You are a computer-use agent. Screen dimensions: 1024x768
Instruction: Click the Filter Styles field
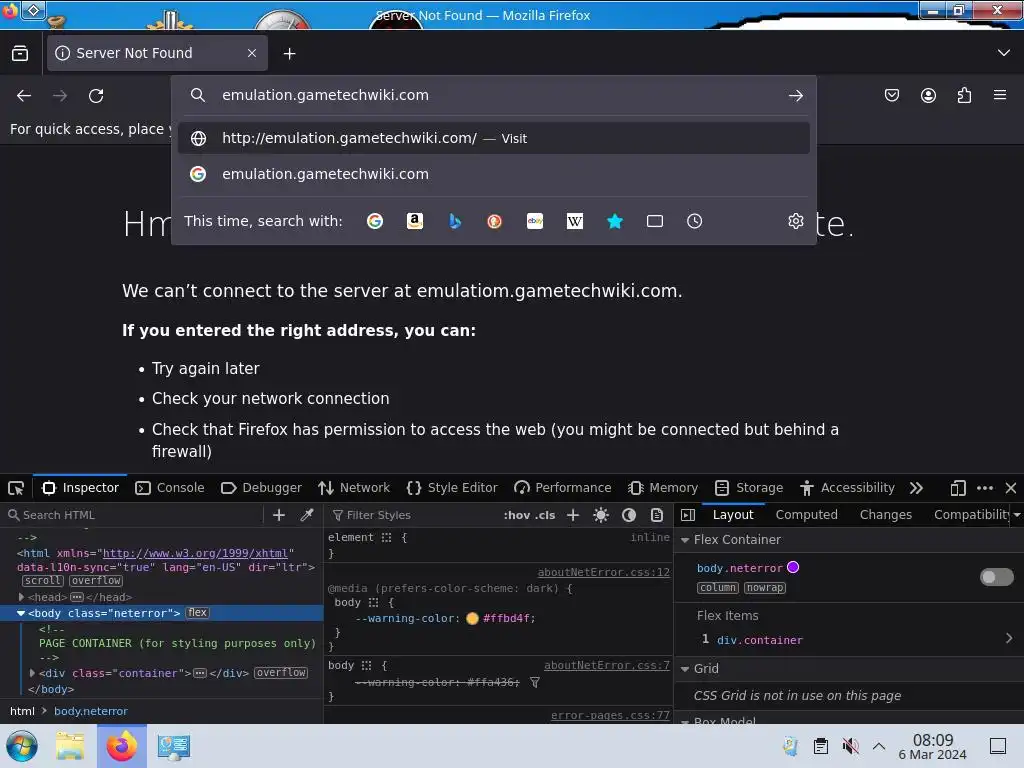point(411,515)
